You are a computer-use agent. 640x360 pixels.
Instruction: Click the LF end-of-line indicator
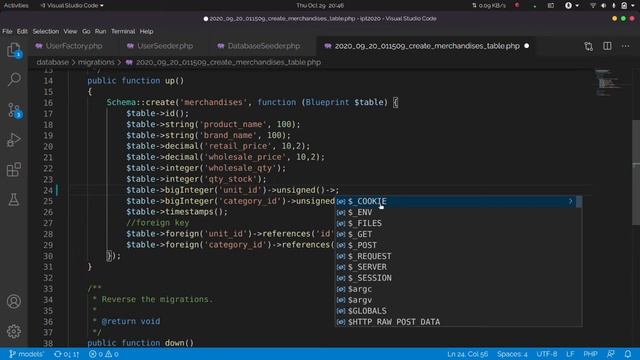point(570,354)
